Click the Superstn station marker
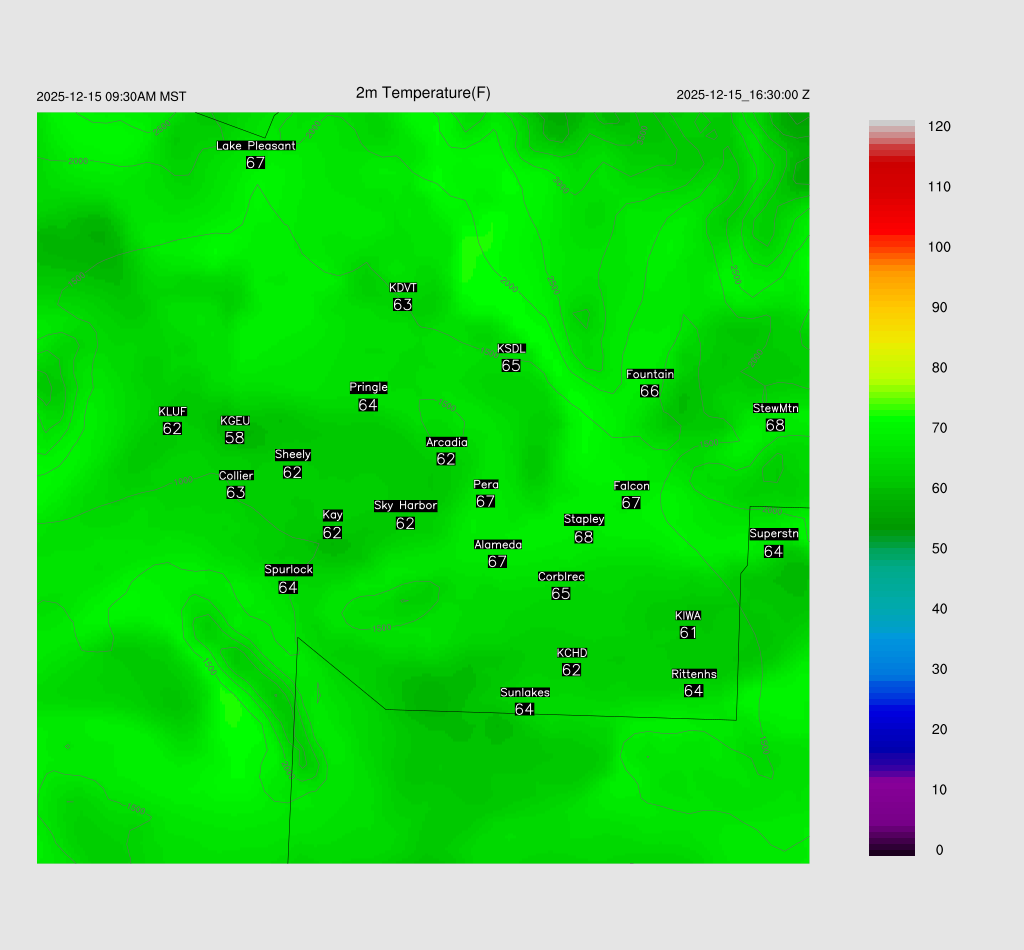This screenshot has width=1024, height=950. tap(774, 543)
